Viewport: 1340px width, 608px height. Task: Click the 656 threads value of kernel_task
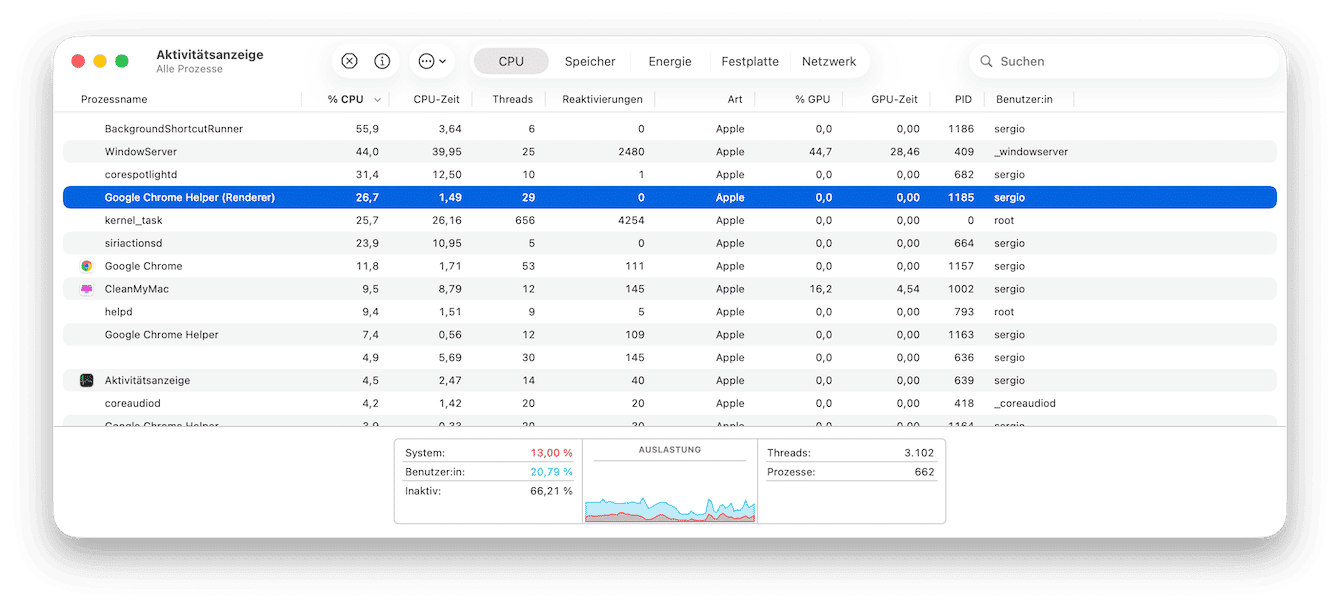tap(525, 220)
